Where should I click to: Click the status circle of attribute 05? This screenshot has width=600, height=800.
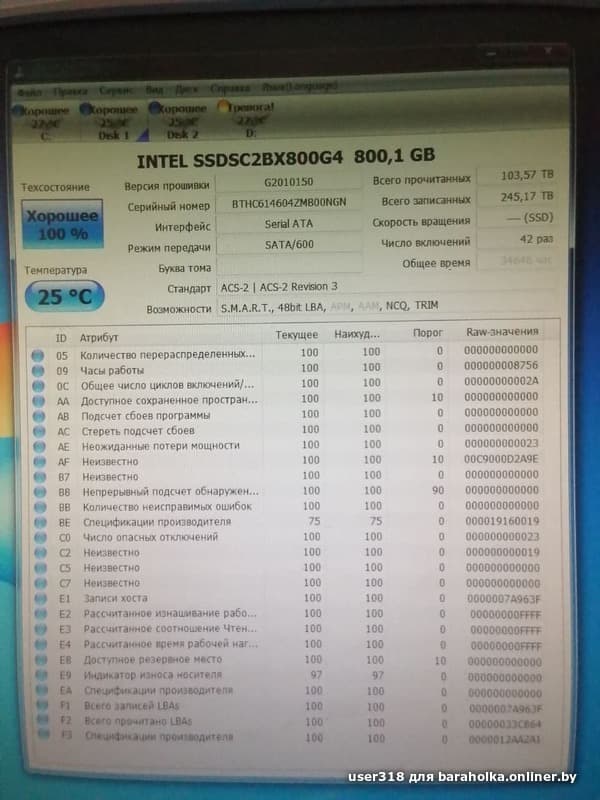38,356
